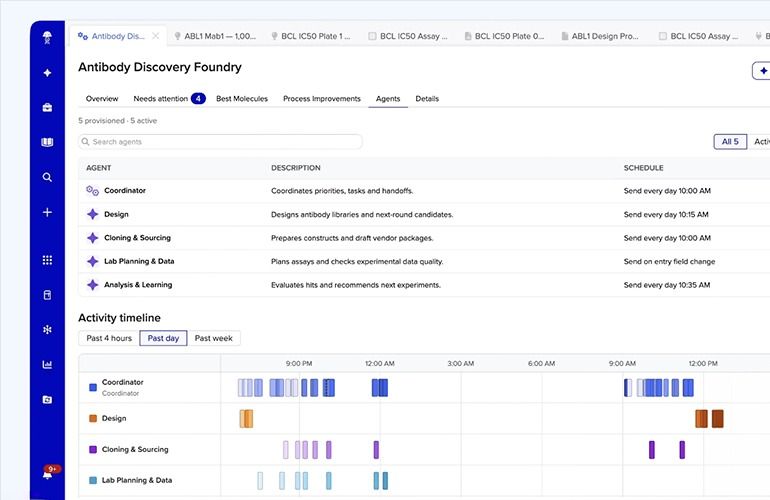Click the AGENT column header

pos(99,168)
